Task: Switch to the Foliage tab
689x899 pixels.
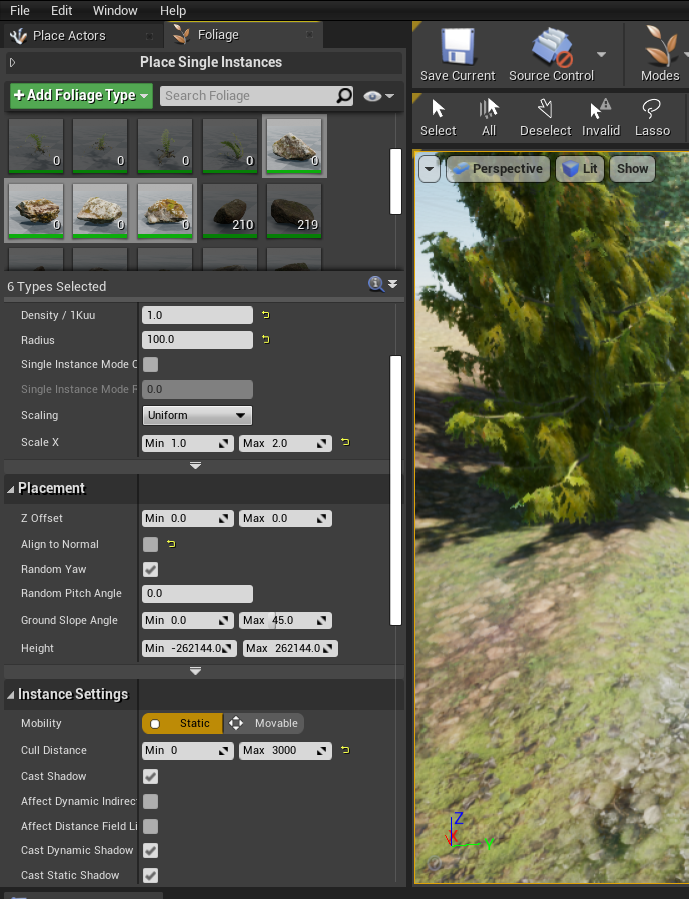Action: tap(244, 35)
